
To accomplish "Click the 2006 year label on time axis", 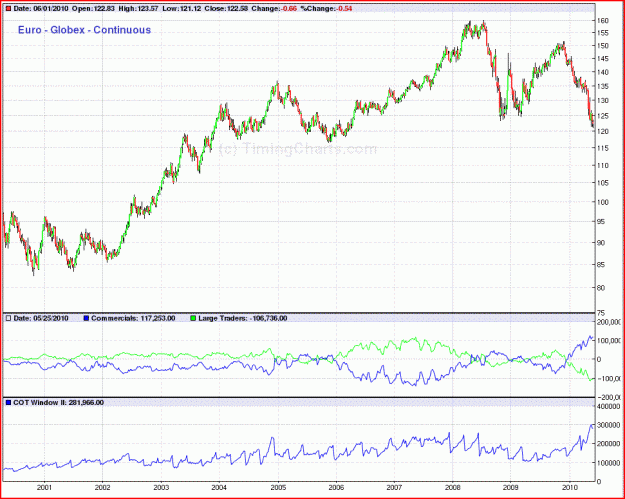I will coord(336,487).
